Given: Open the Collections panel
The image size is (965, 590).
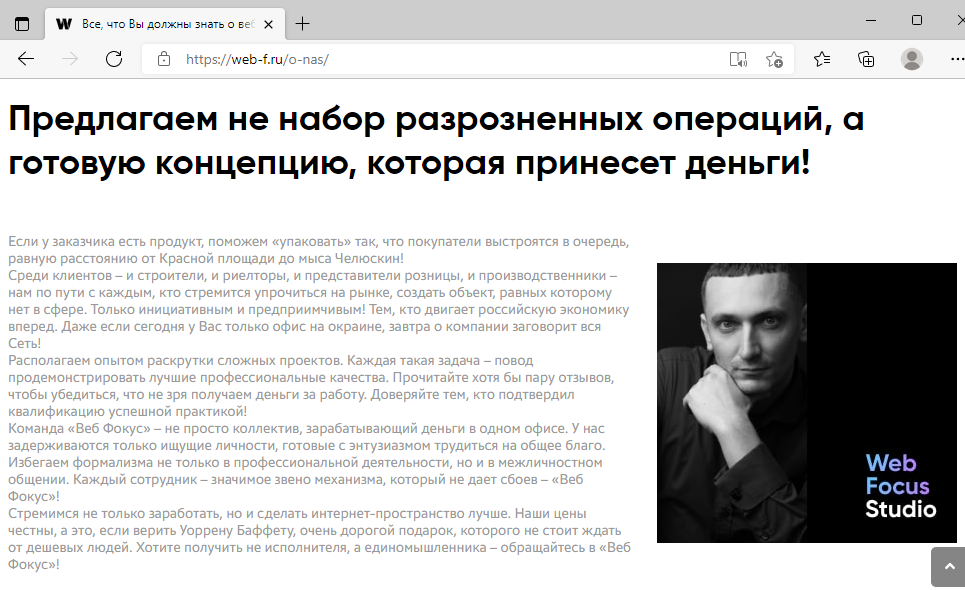Looking at the screenshot, I should 866,59.
